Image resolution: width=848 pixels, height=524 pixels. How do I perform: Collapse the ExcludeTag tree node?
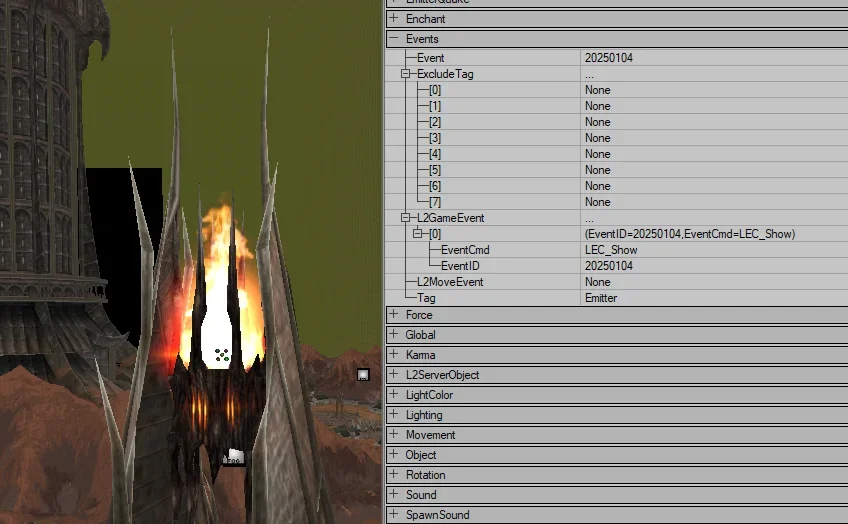click(x=406, y=74)
